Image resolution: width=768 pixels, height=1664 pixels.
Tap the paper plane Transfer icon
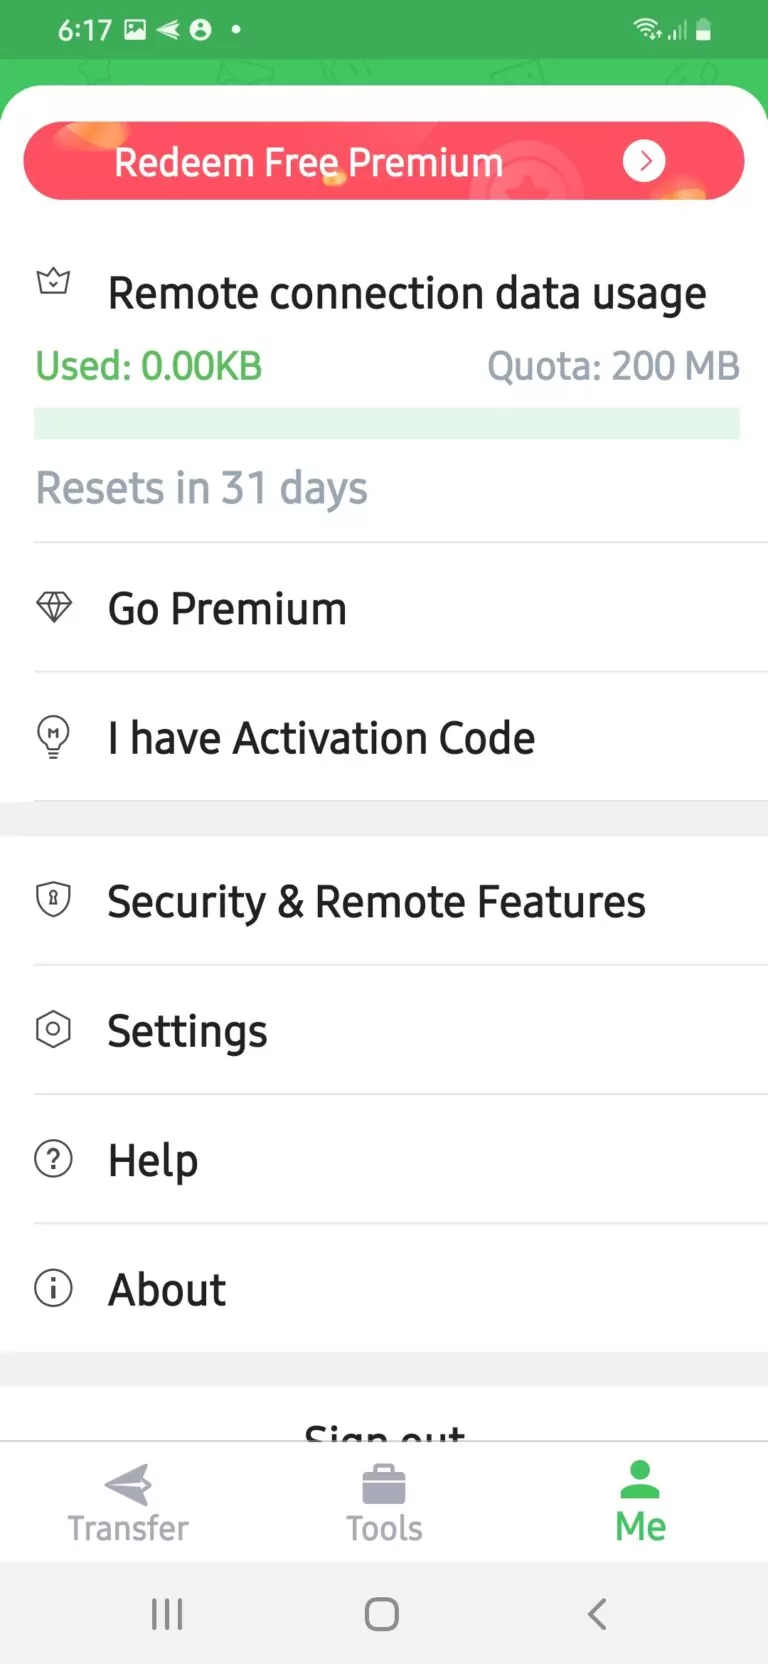point(128,1484)
